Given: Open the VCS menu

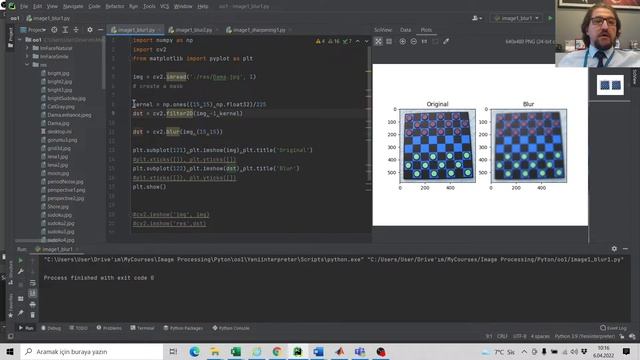Looking at the screenshot, I should 164,6.
